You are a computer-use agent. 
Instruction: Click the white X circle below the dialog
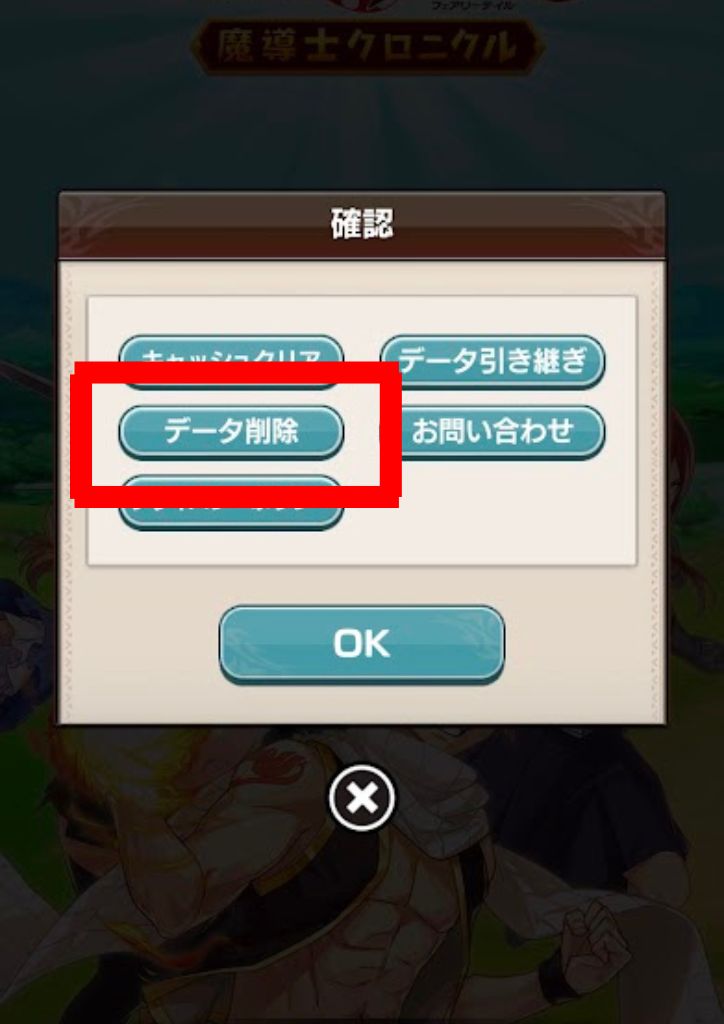pos(362,797)
